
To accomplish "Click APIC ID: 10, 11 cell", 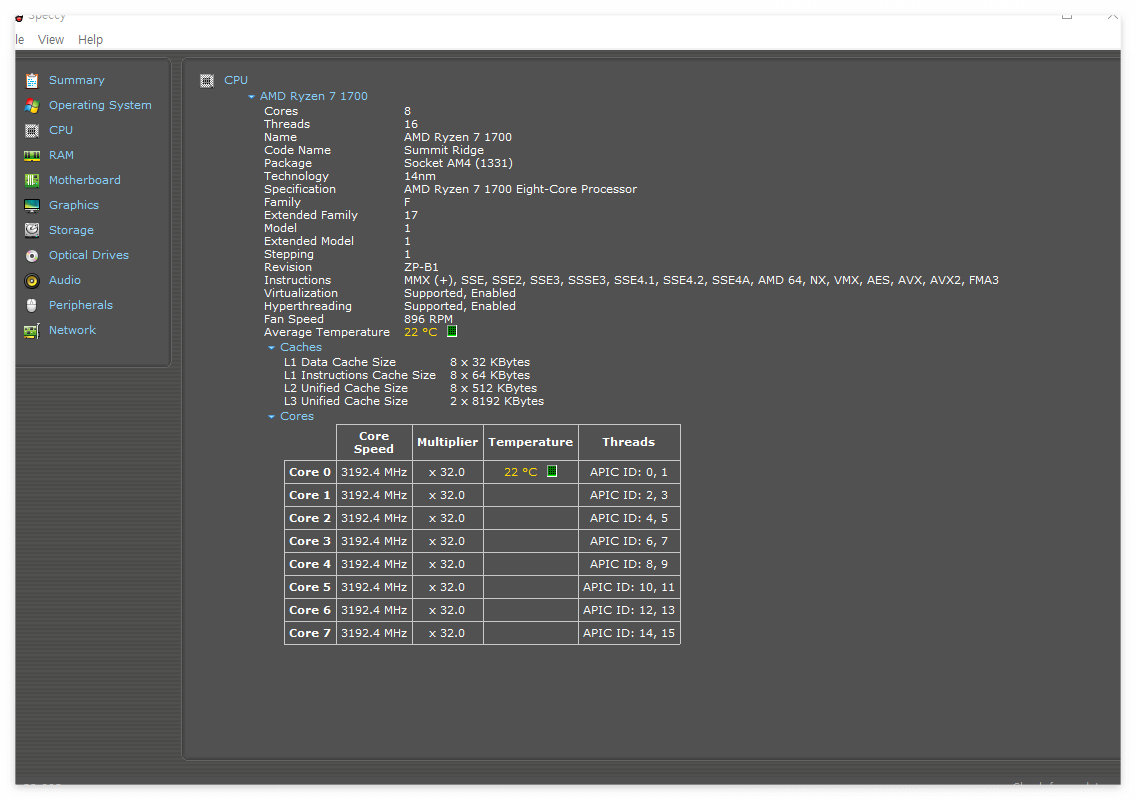I will [629, 588].
